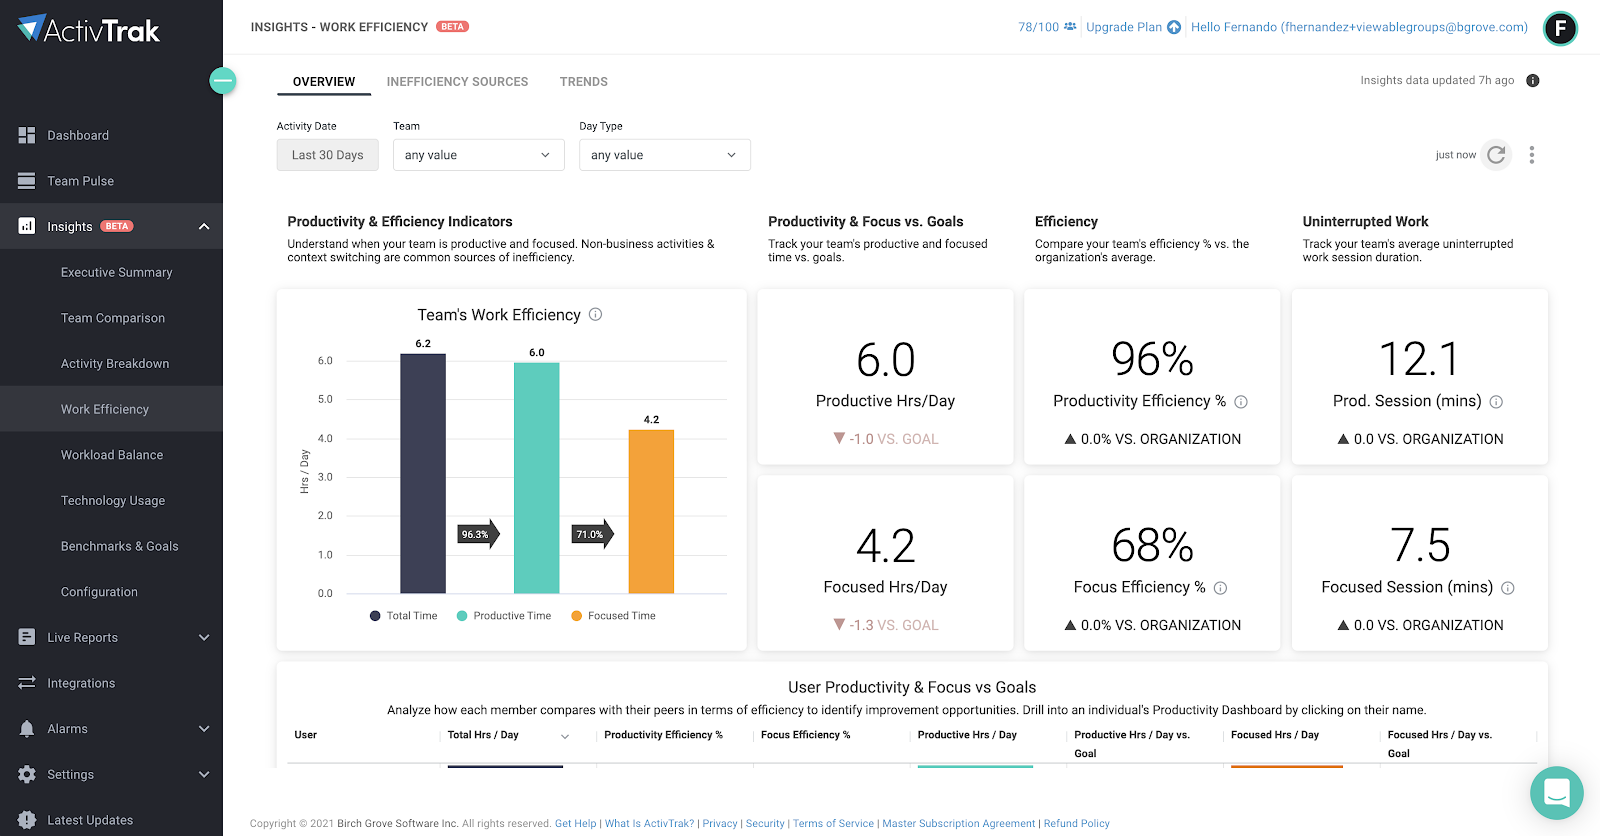Open Terms of Service footer link
Image resolution: width=1600 pixels, height=836 pixels.
tap(833, 824)
